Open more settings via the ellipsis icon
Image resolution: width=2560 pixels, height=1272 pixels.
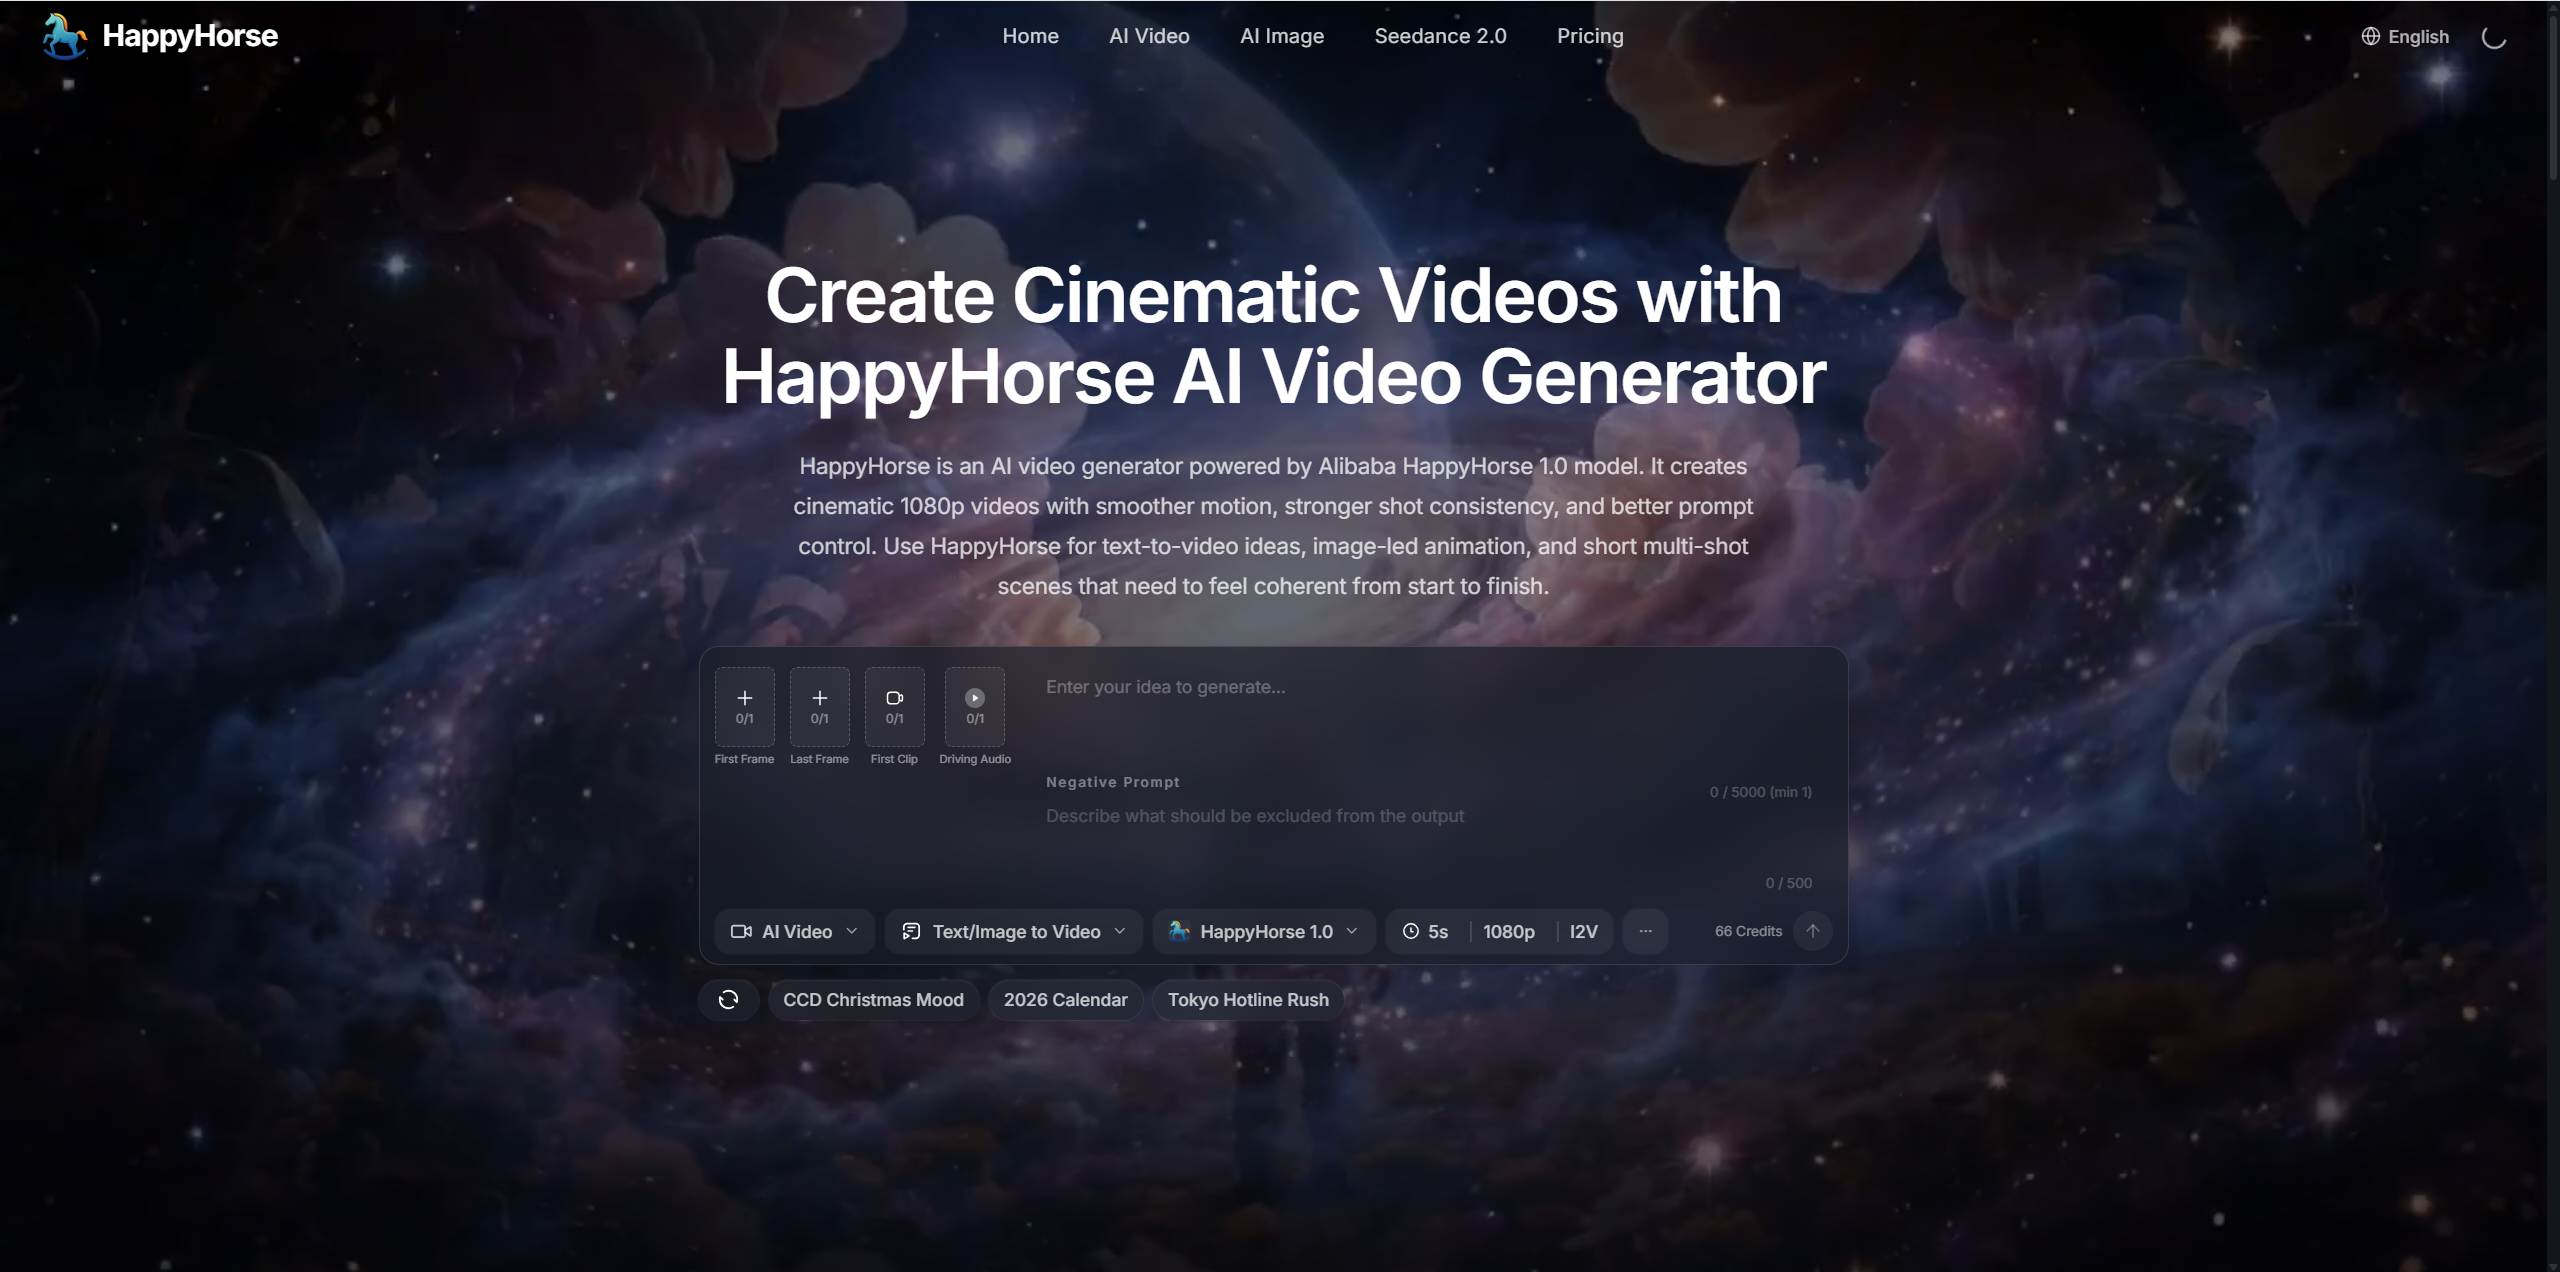[x=1644, y=931]
